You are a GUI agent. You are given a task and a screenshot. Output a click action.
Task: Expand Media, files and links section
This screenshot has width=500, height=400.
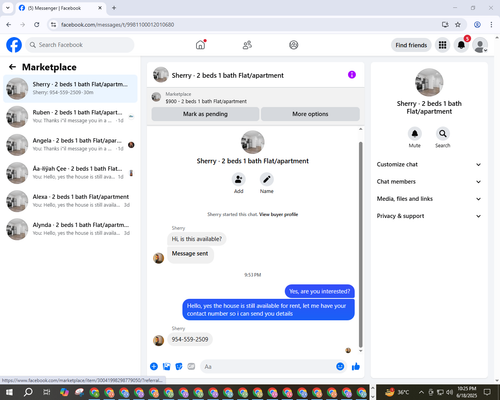[x=429, y=199]
